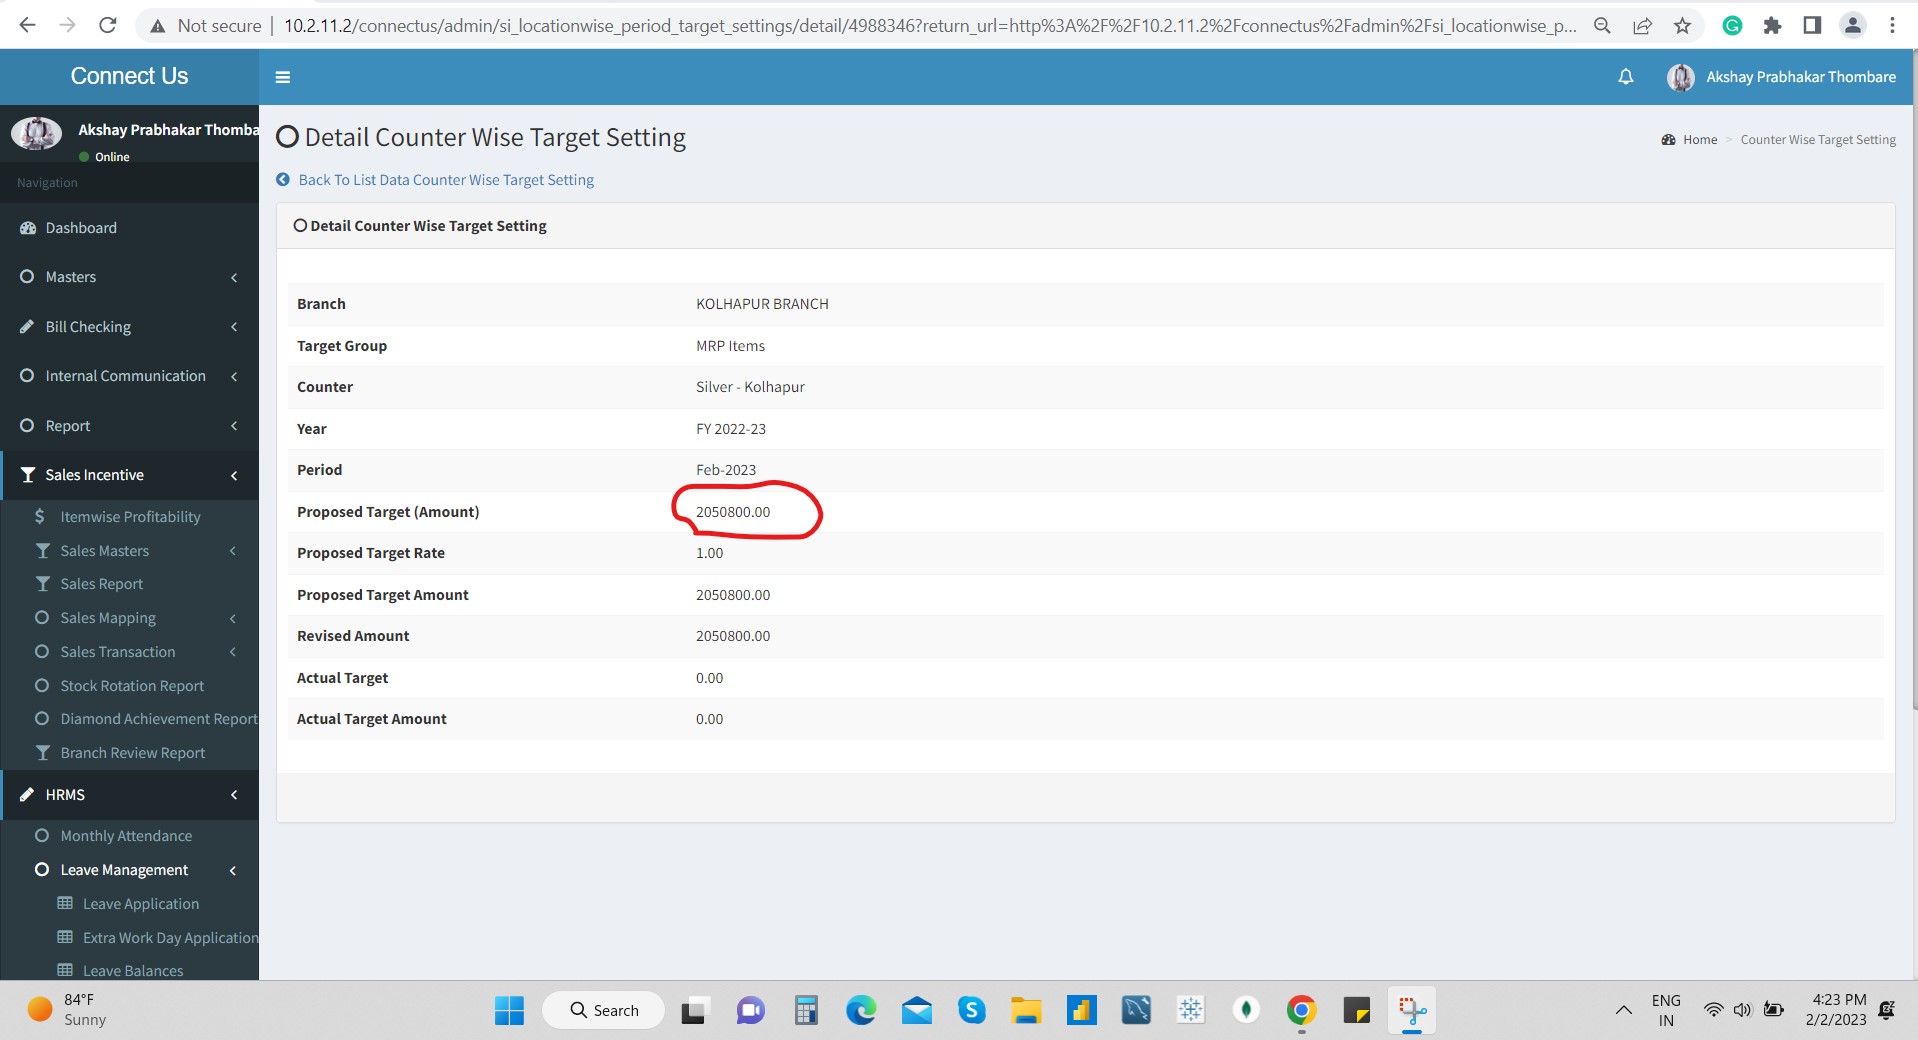Image resolution: width=1918 pixels, height=1040 pixels.
Task: Open Dashboard in sidebar
Action: tap(129, 228)
